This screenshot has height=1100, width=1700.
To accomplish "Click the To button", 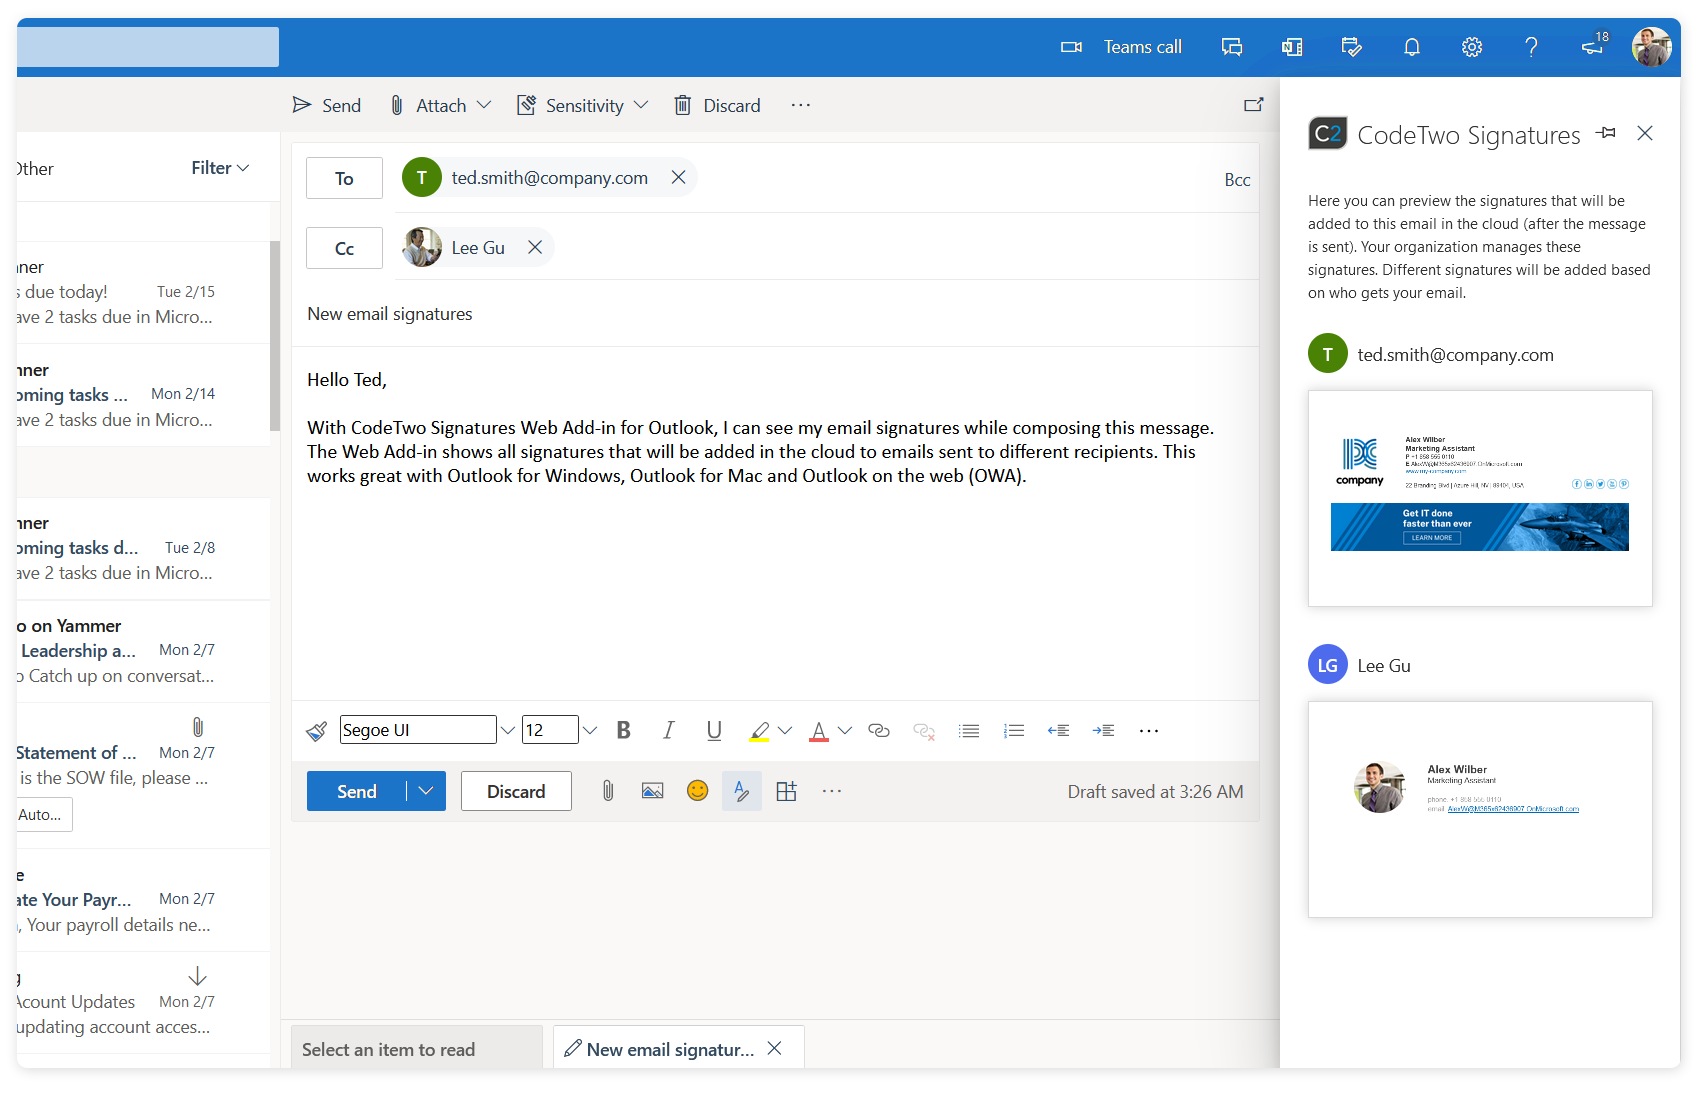I will click(x=344, y=178).
